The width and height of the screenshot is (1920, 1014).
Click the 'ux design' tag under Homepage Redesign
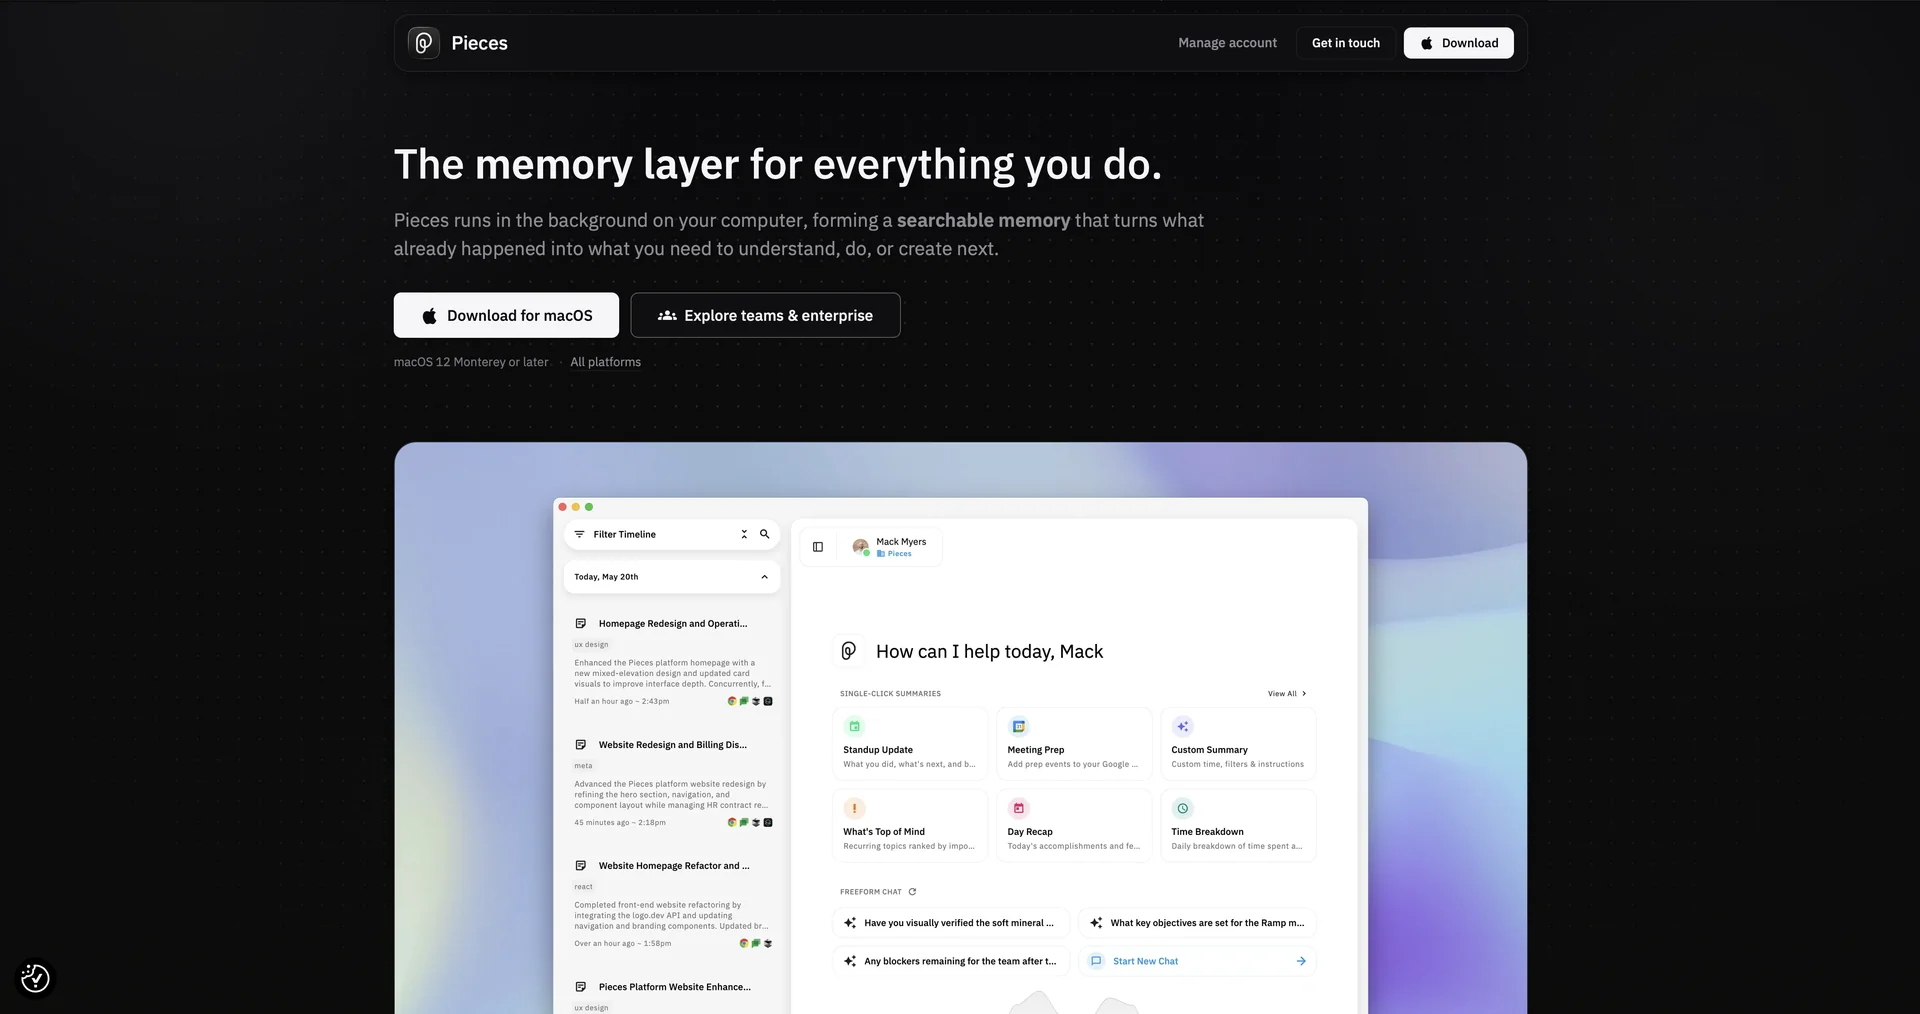click(x=591, y=645)
